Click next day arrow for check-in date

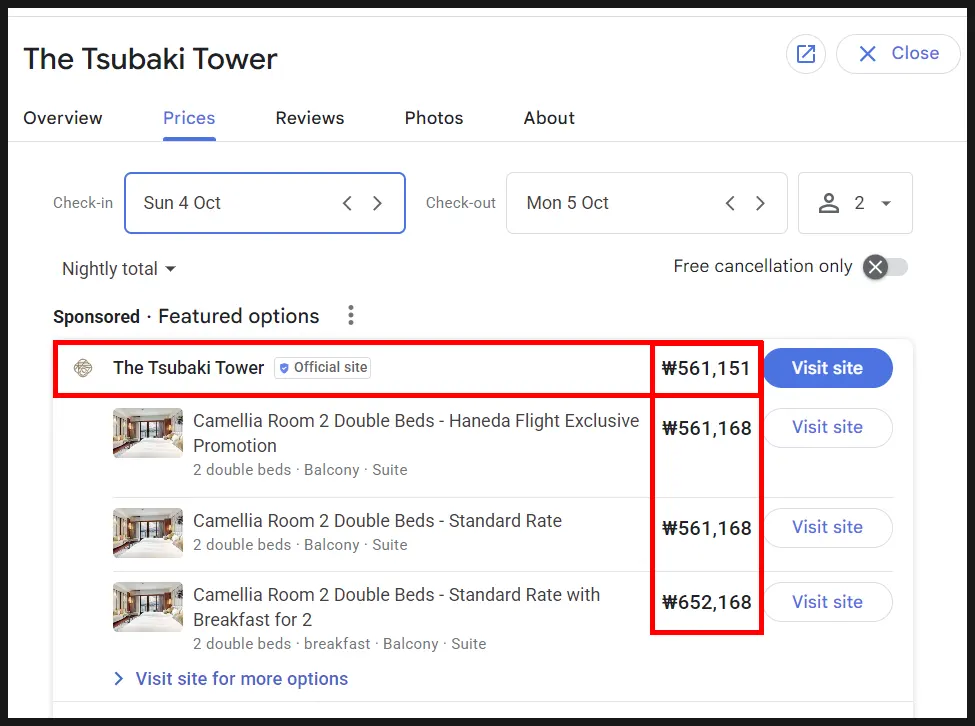point(377,203)
